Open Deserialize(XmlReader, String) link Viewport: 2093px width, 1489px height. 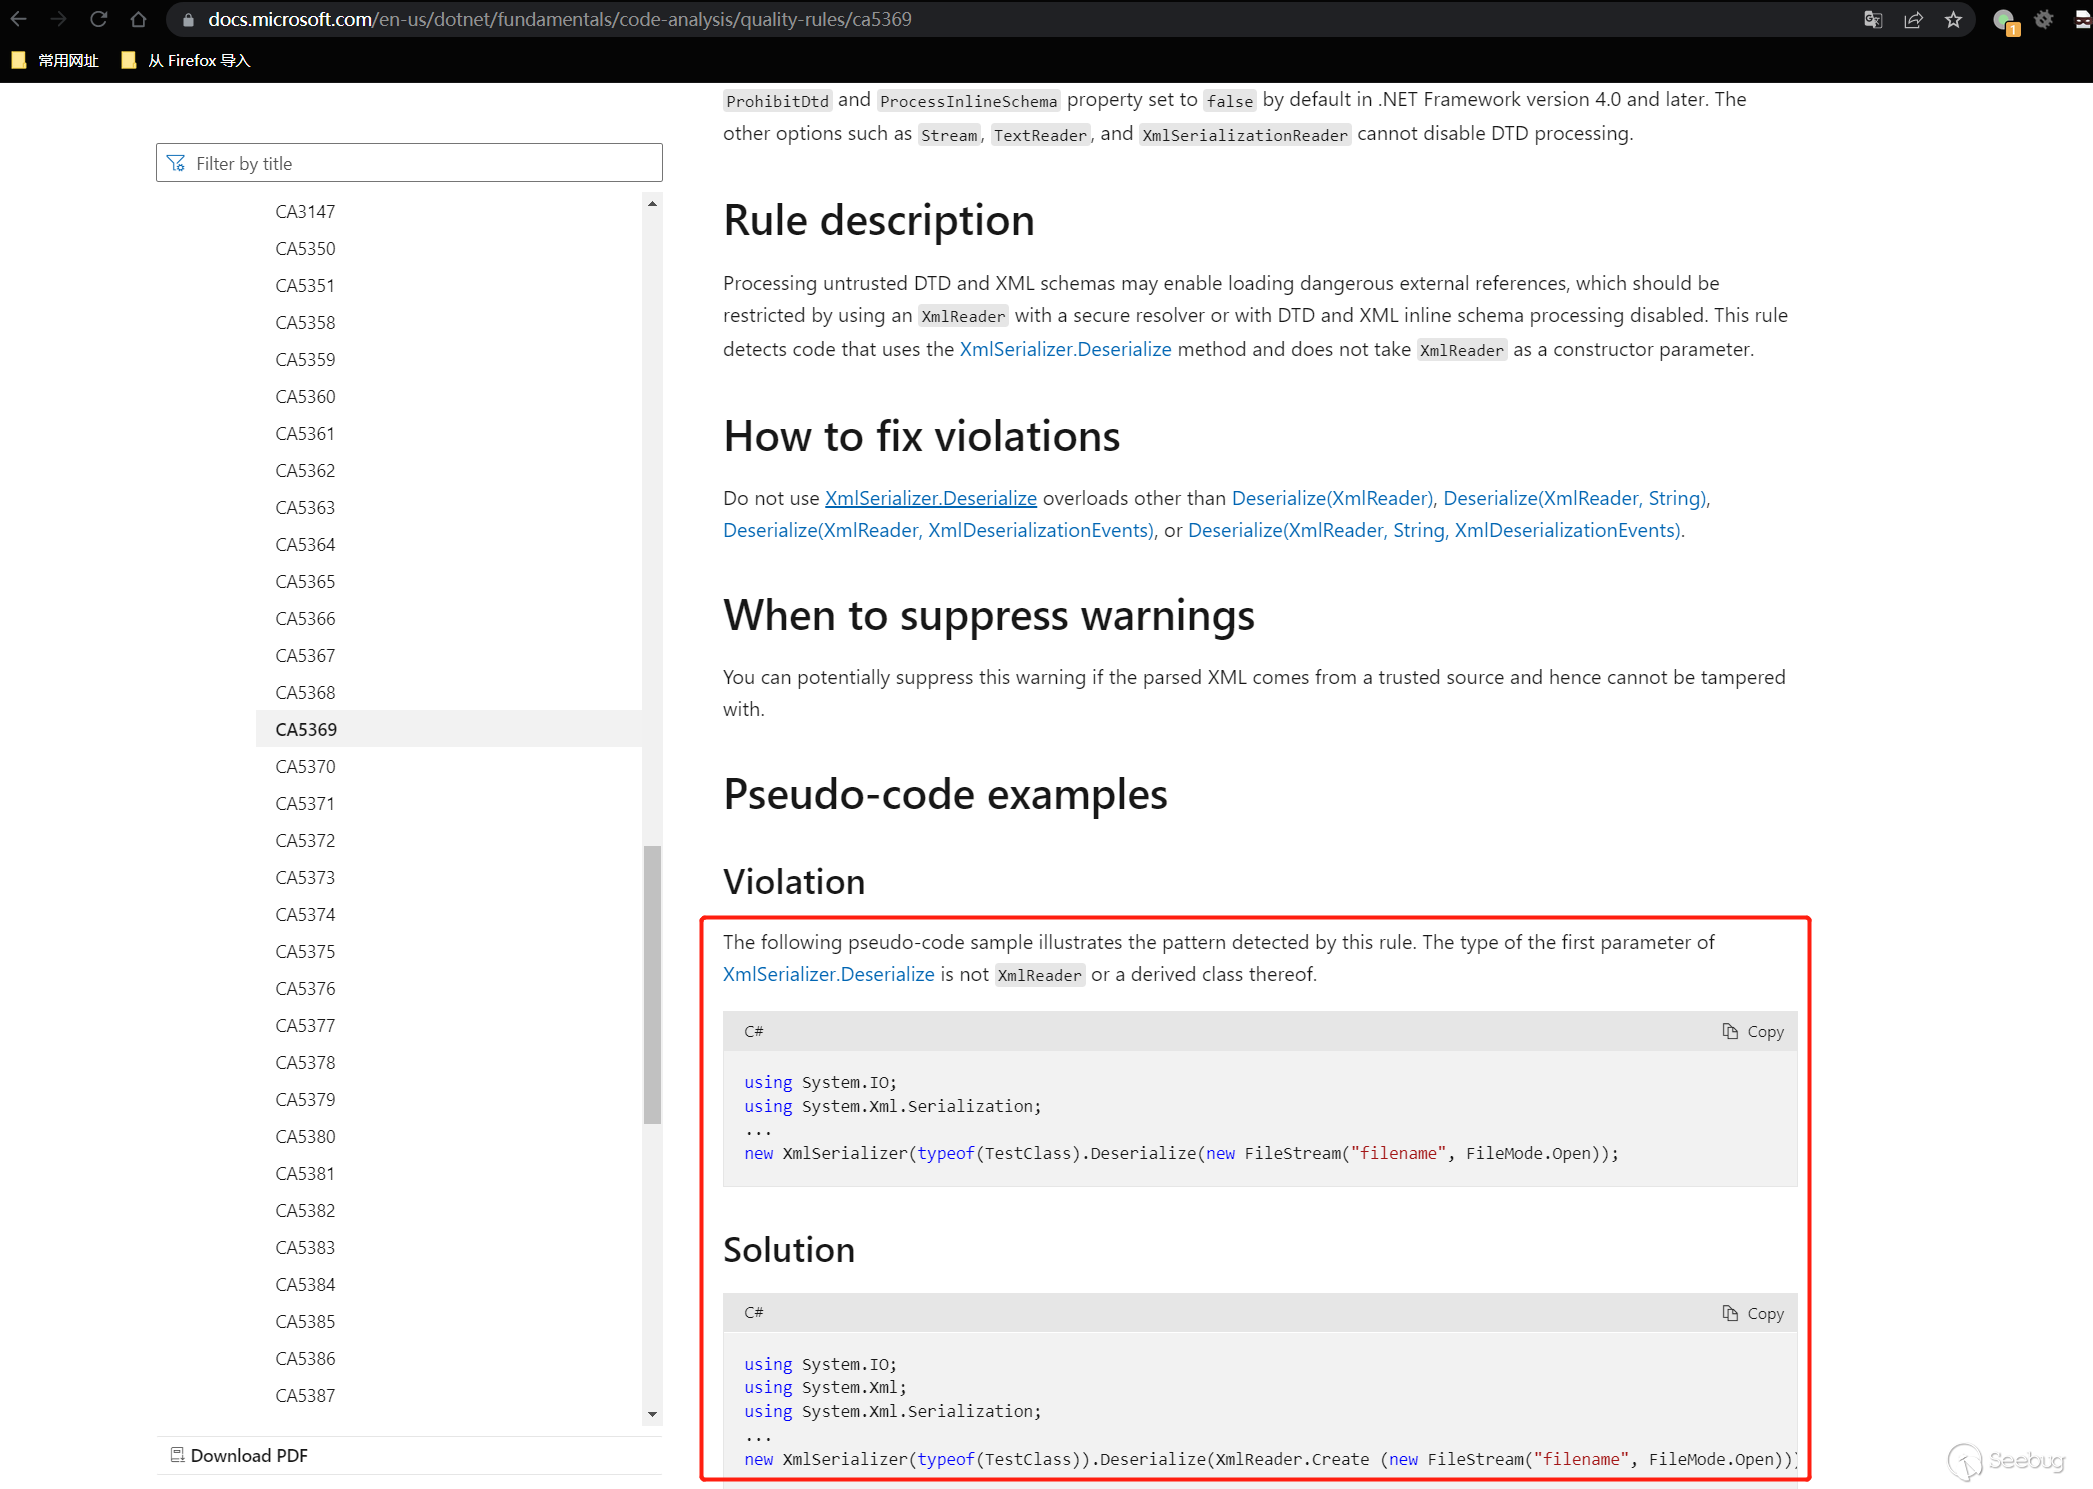(x=1574, y=498)
